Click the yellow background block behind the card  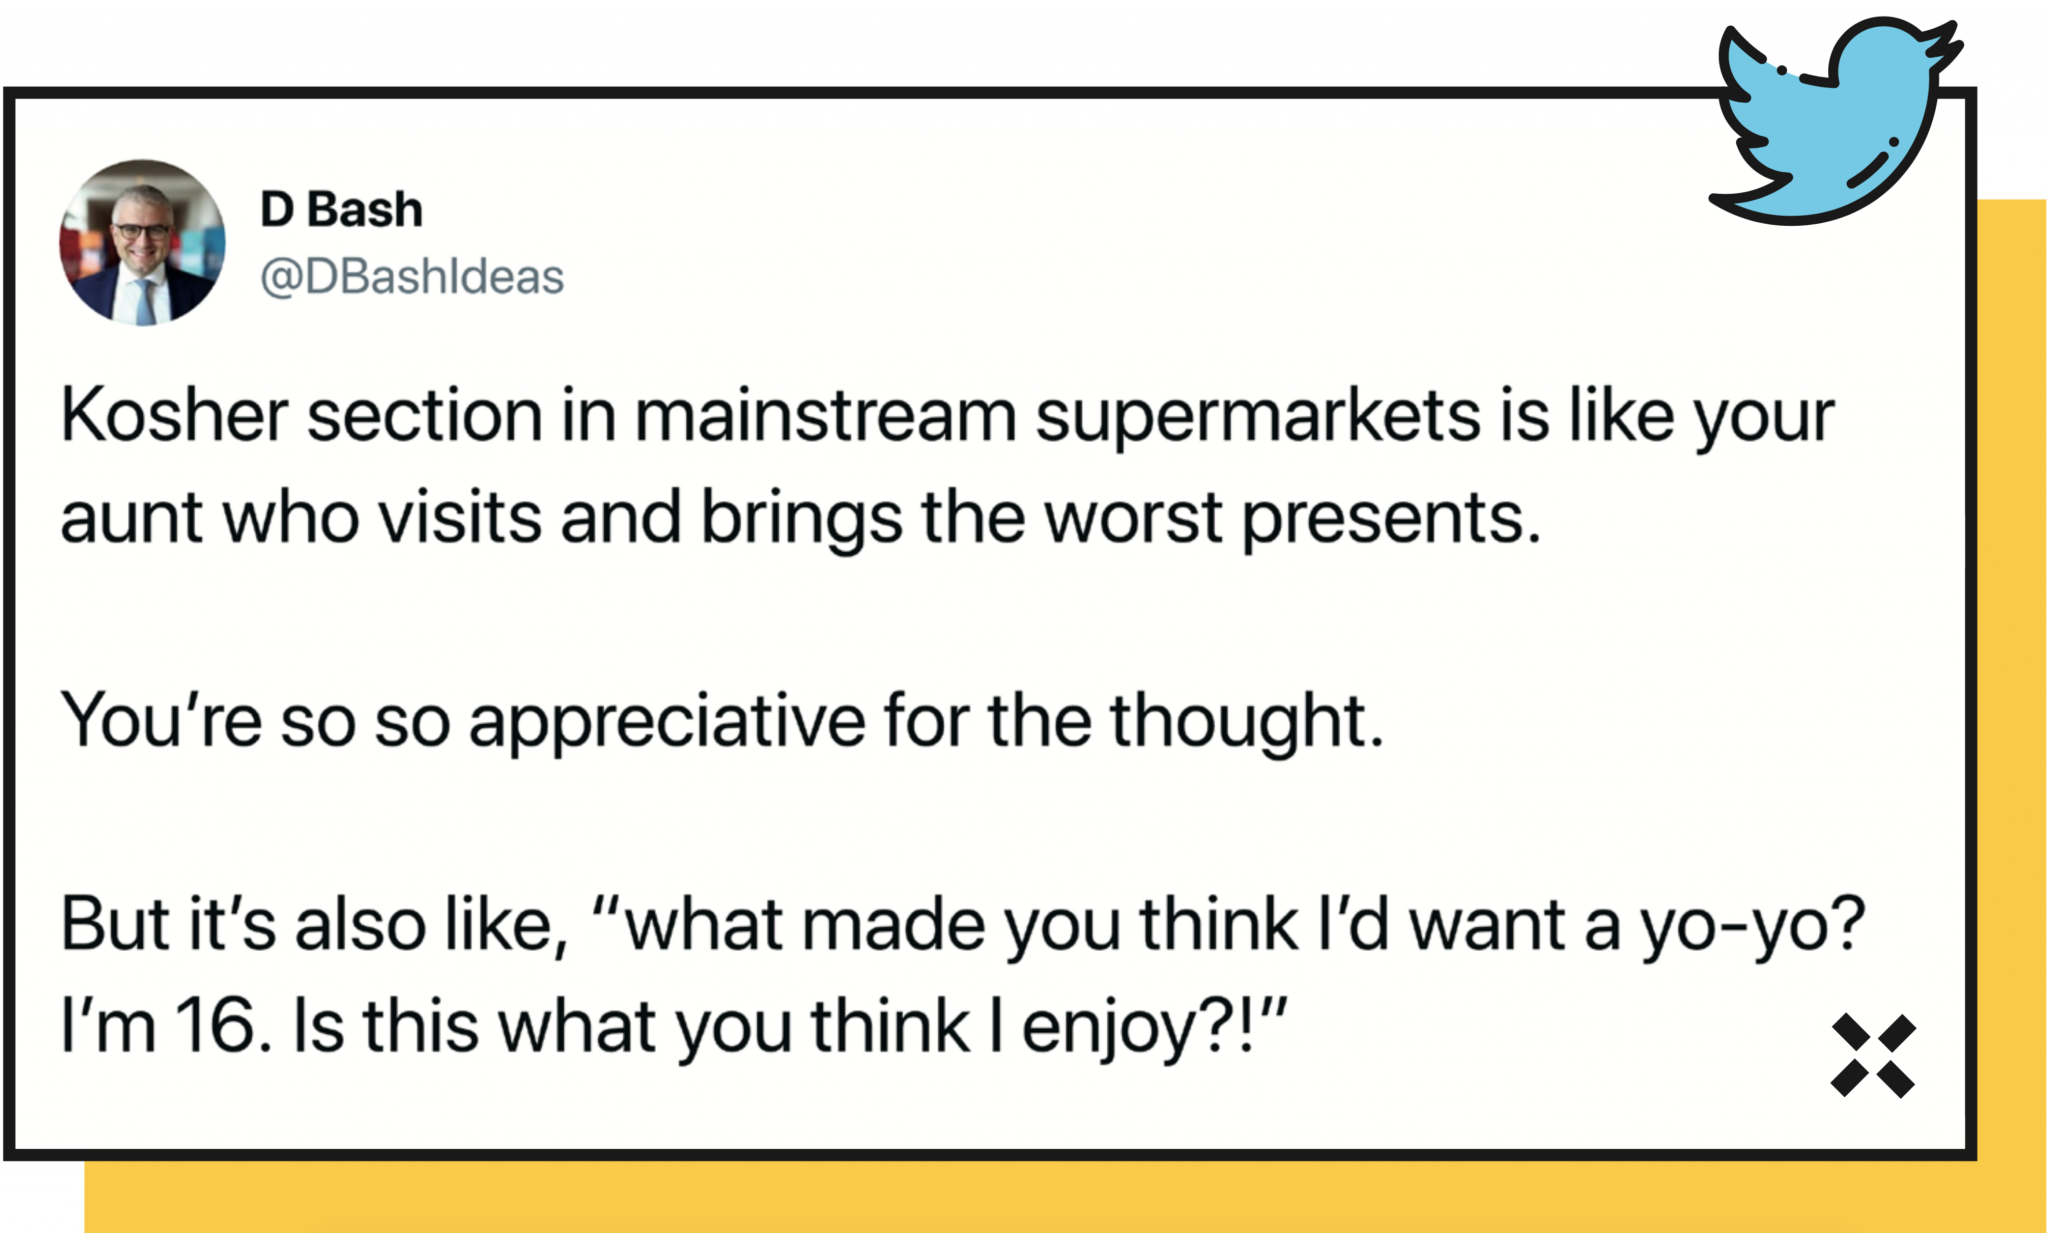(x=1000, y=1198)
